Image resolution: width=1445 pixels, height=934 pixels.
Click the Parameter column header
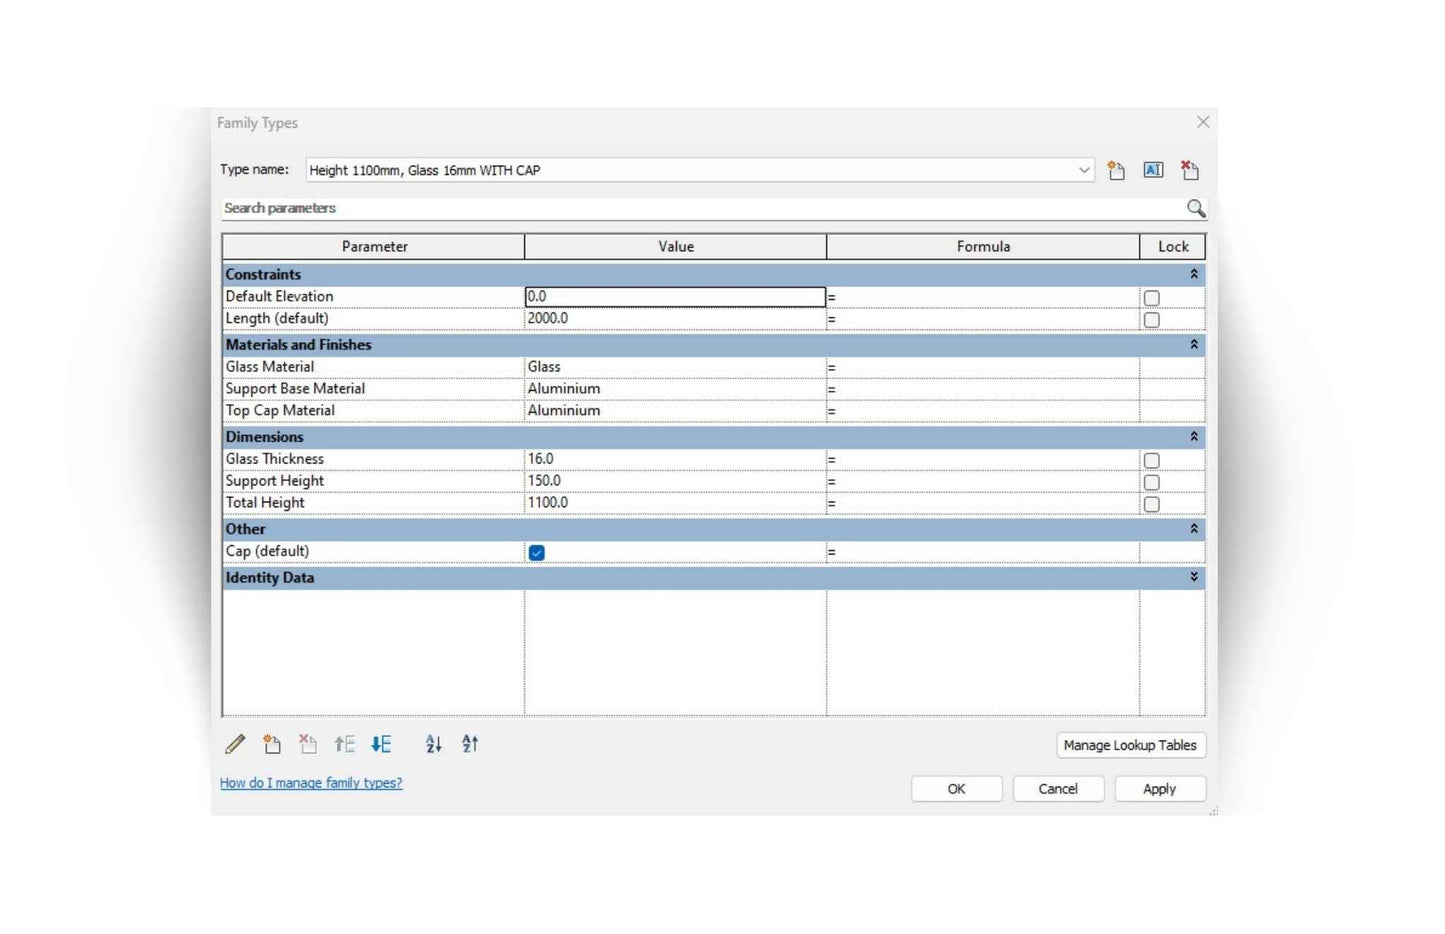[374, 246]
